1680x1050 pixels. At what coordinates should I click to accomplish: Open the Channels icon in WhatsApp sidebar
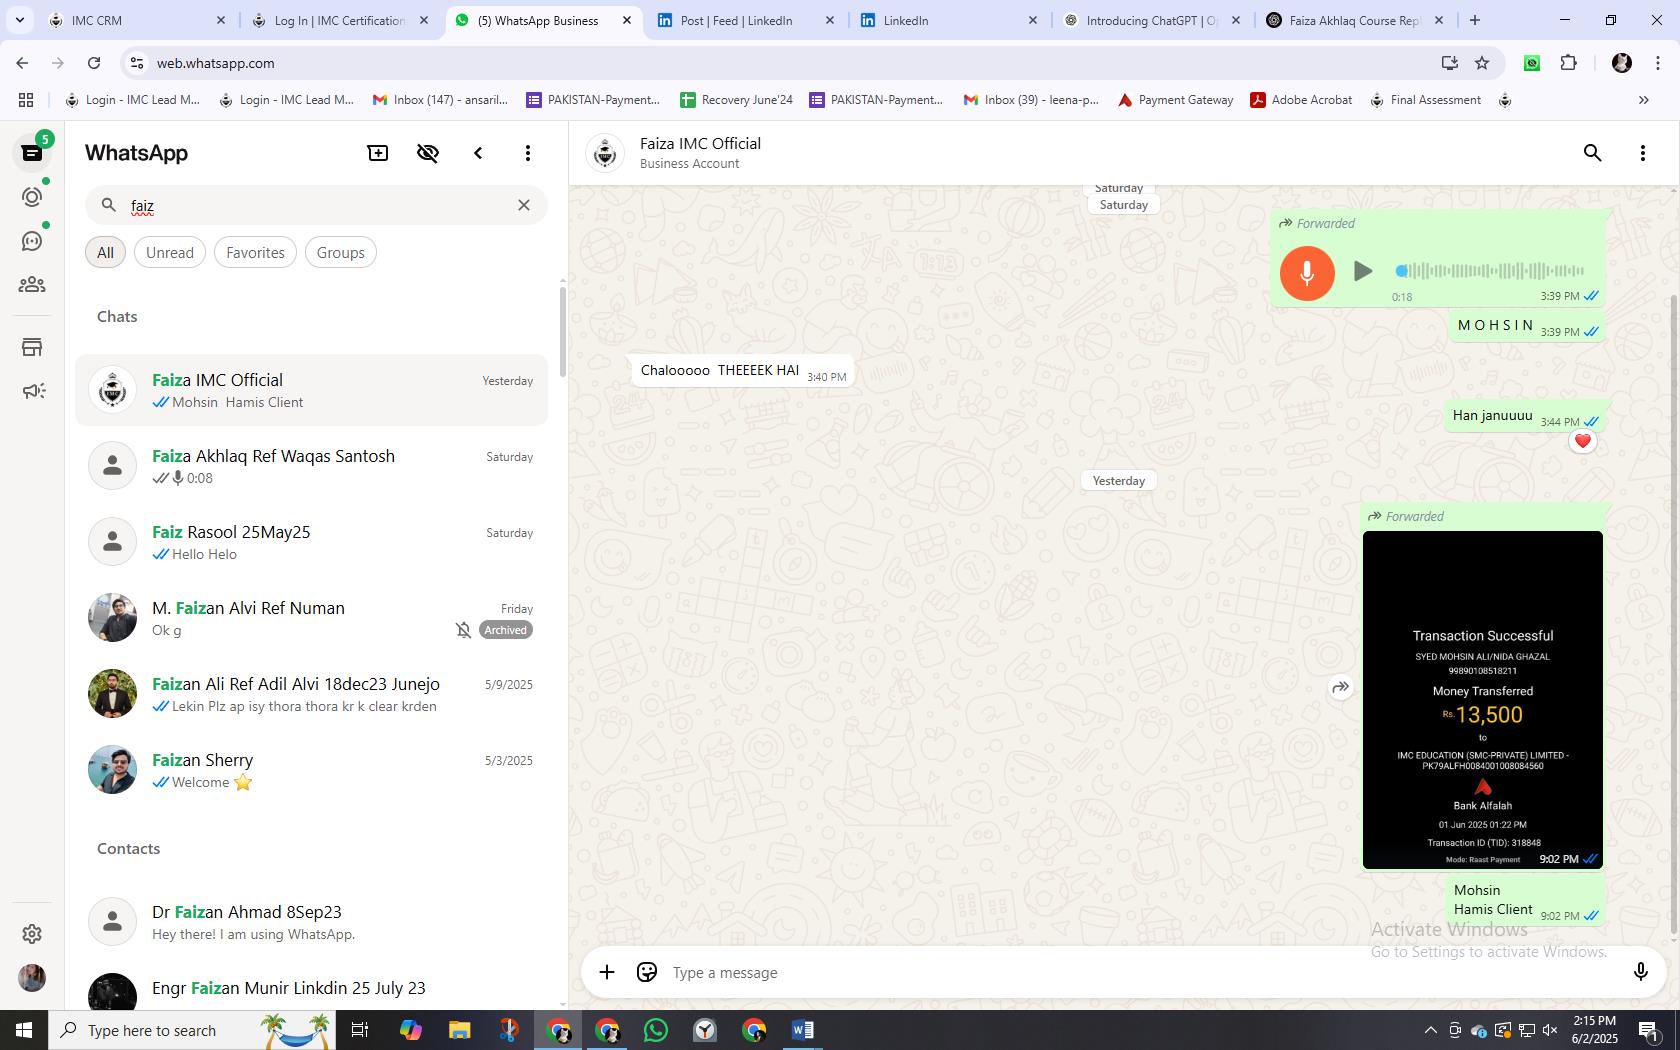pyautogui.click(x=32, y=241)
